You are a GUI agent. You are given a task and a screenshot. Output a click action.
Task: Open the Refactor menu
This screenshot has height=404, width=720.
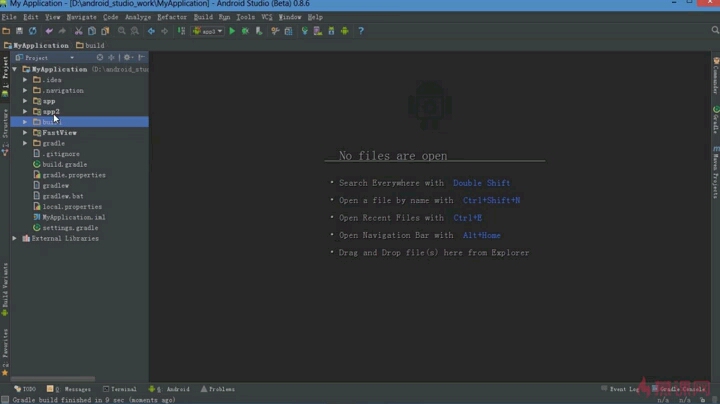coord(172,17)
